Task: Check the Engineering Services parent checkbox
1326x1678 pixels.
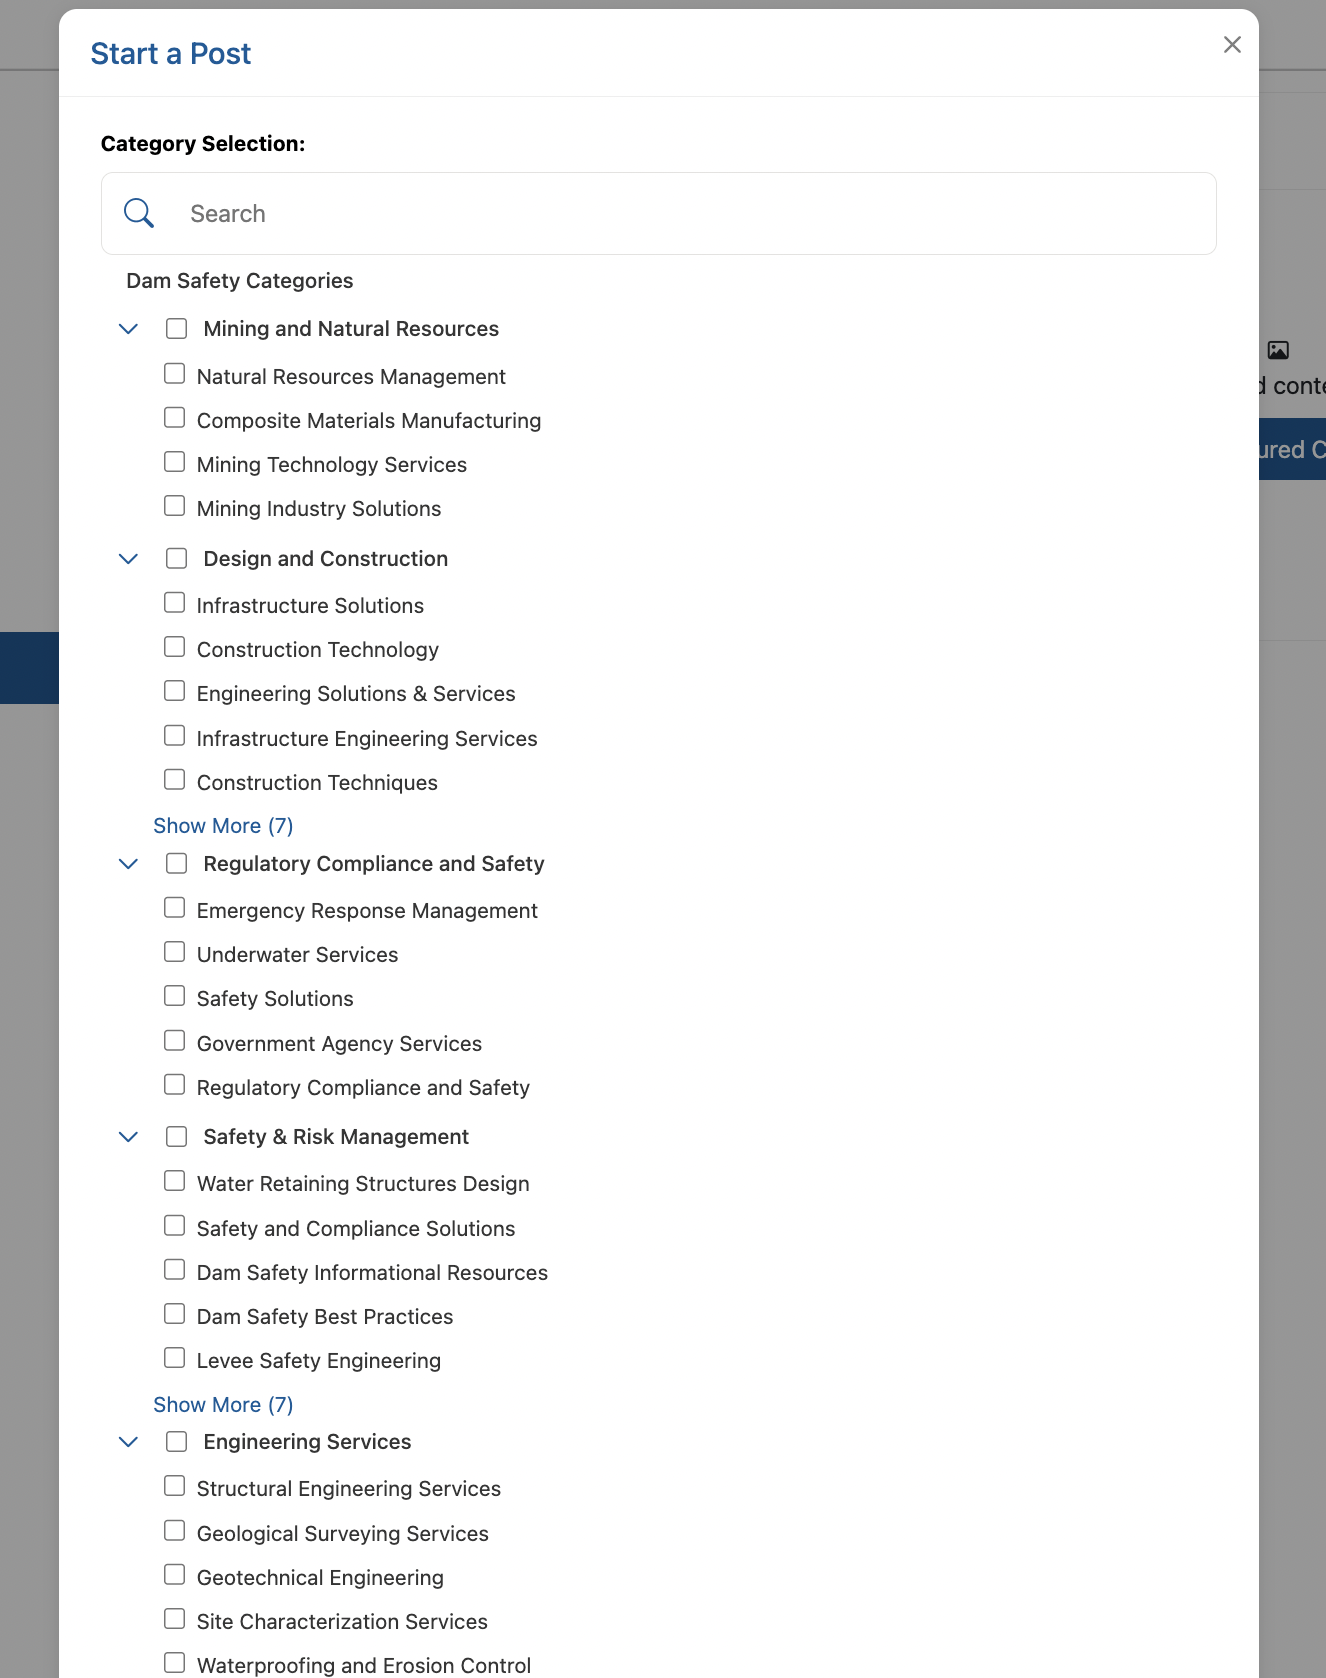Action: click(x=177, y=1442)
